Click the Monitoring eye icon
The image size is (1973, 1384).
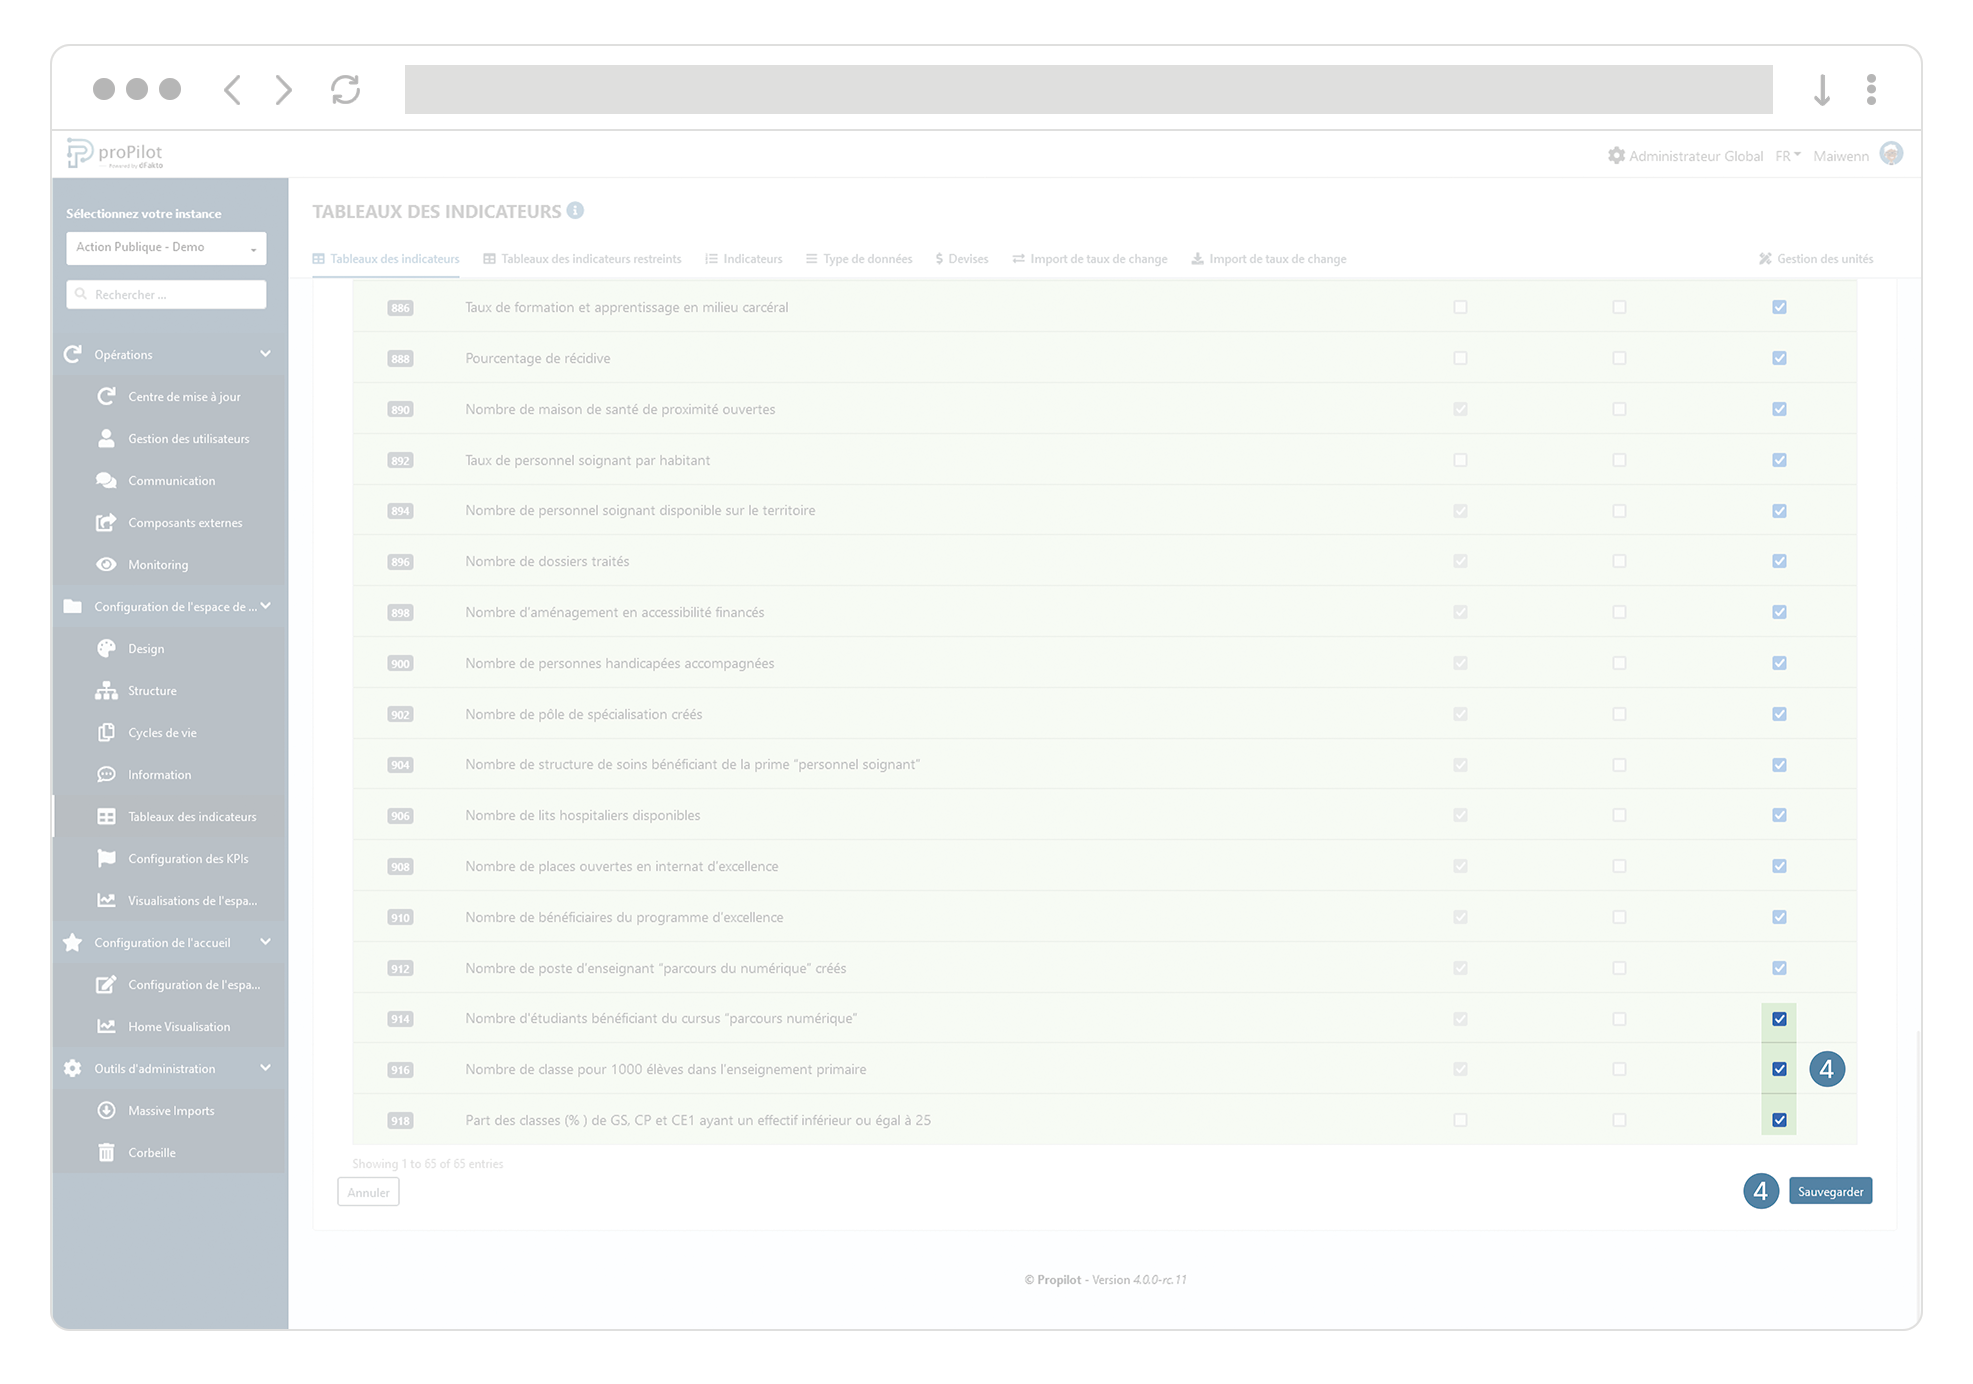107,564
